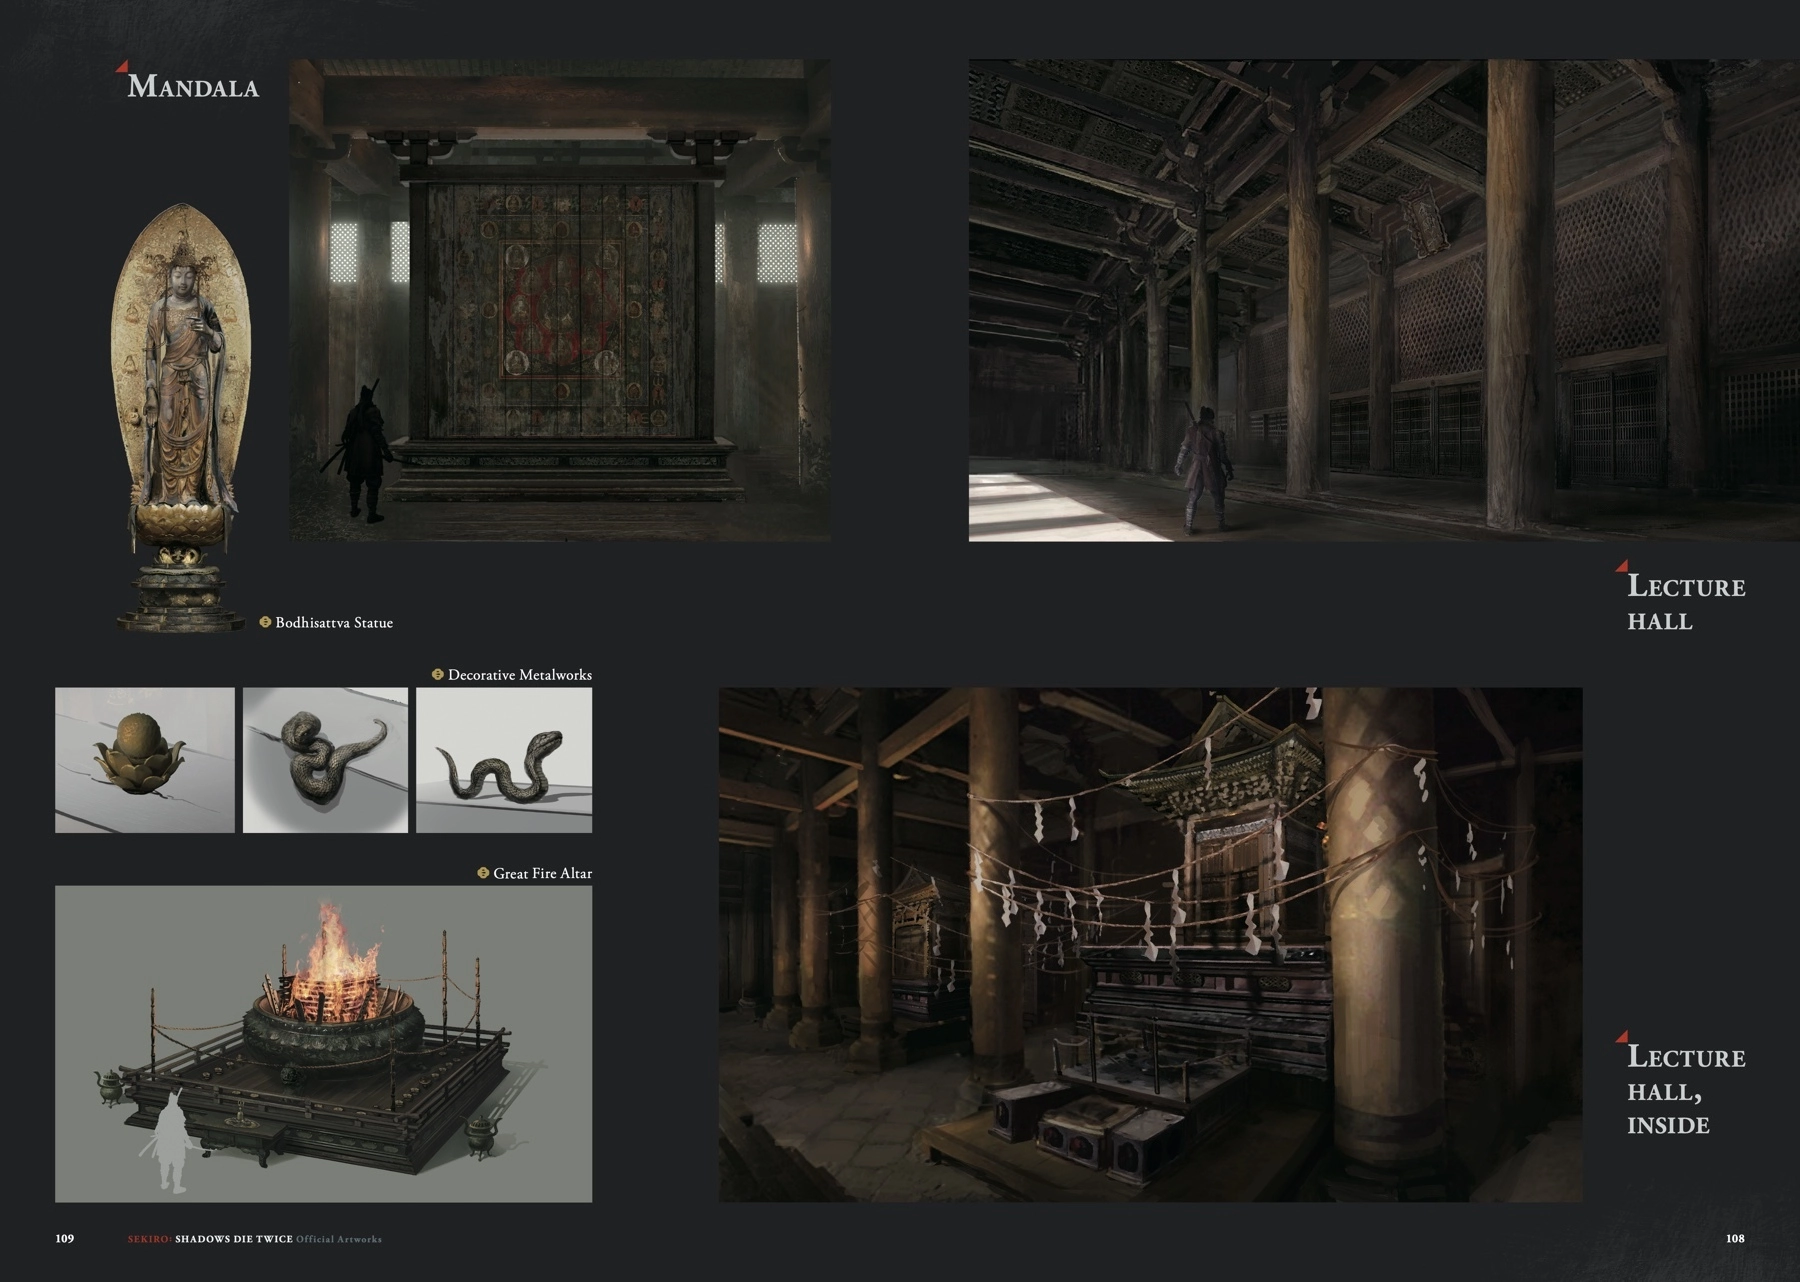The height and width of the screenshot is (1282, 1800).
Task: Click the Lecture Hall, Inside heading
Action: (1686, 1090)
